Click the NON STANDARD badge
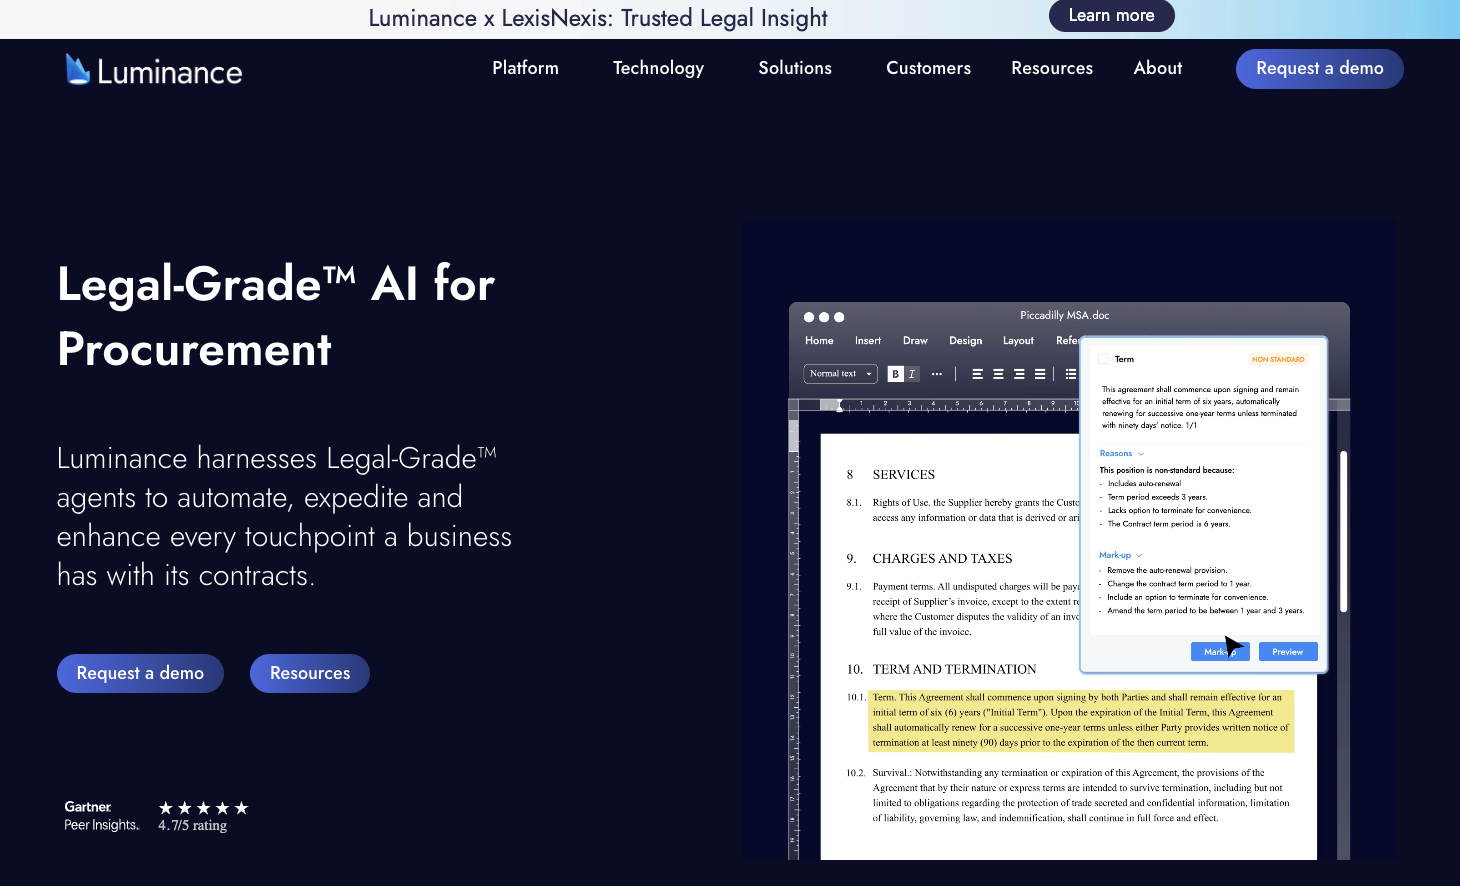 click(x=1278, y=359)
